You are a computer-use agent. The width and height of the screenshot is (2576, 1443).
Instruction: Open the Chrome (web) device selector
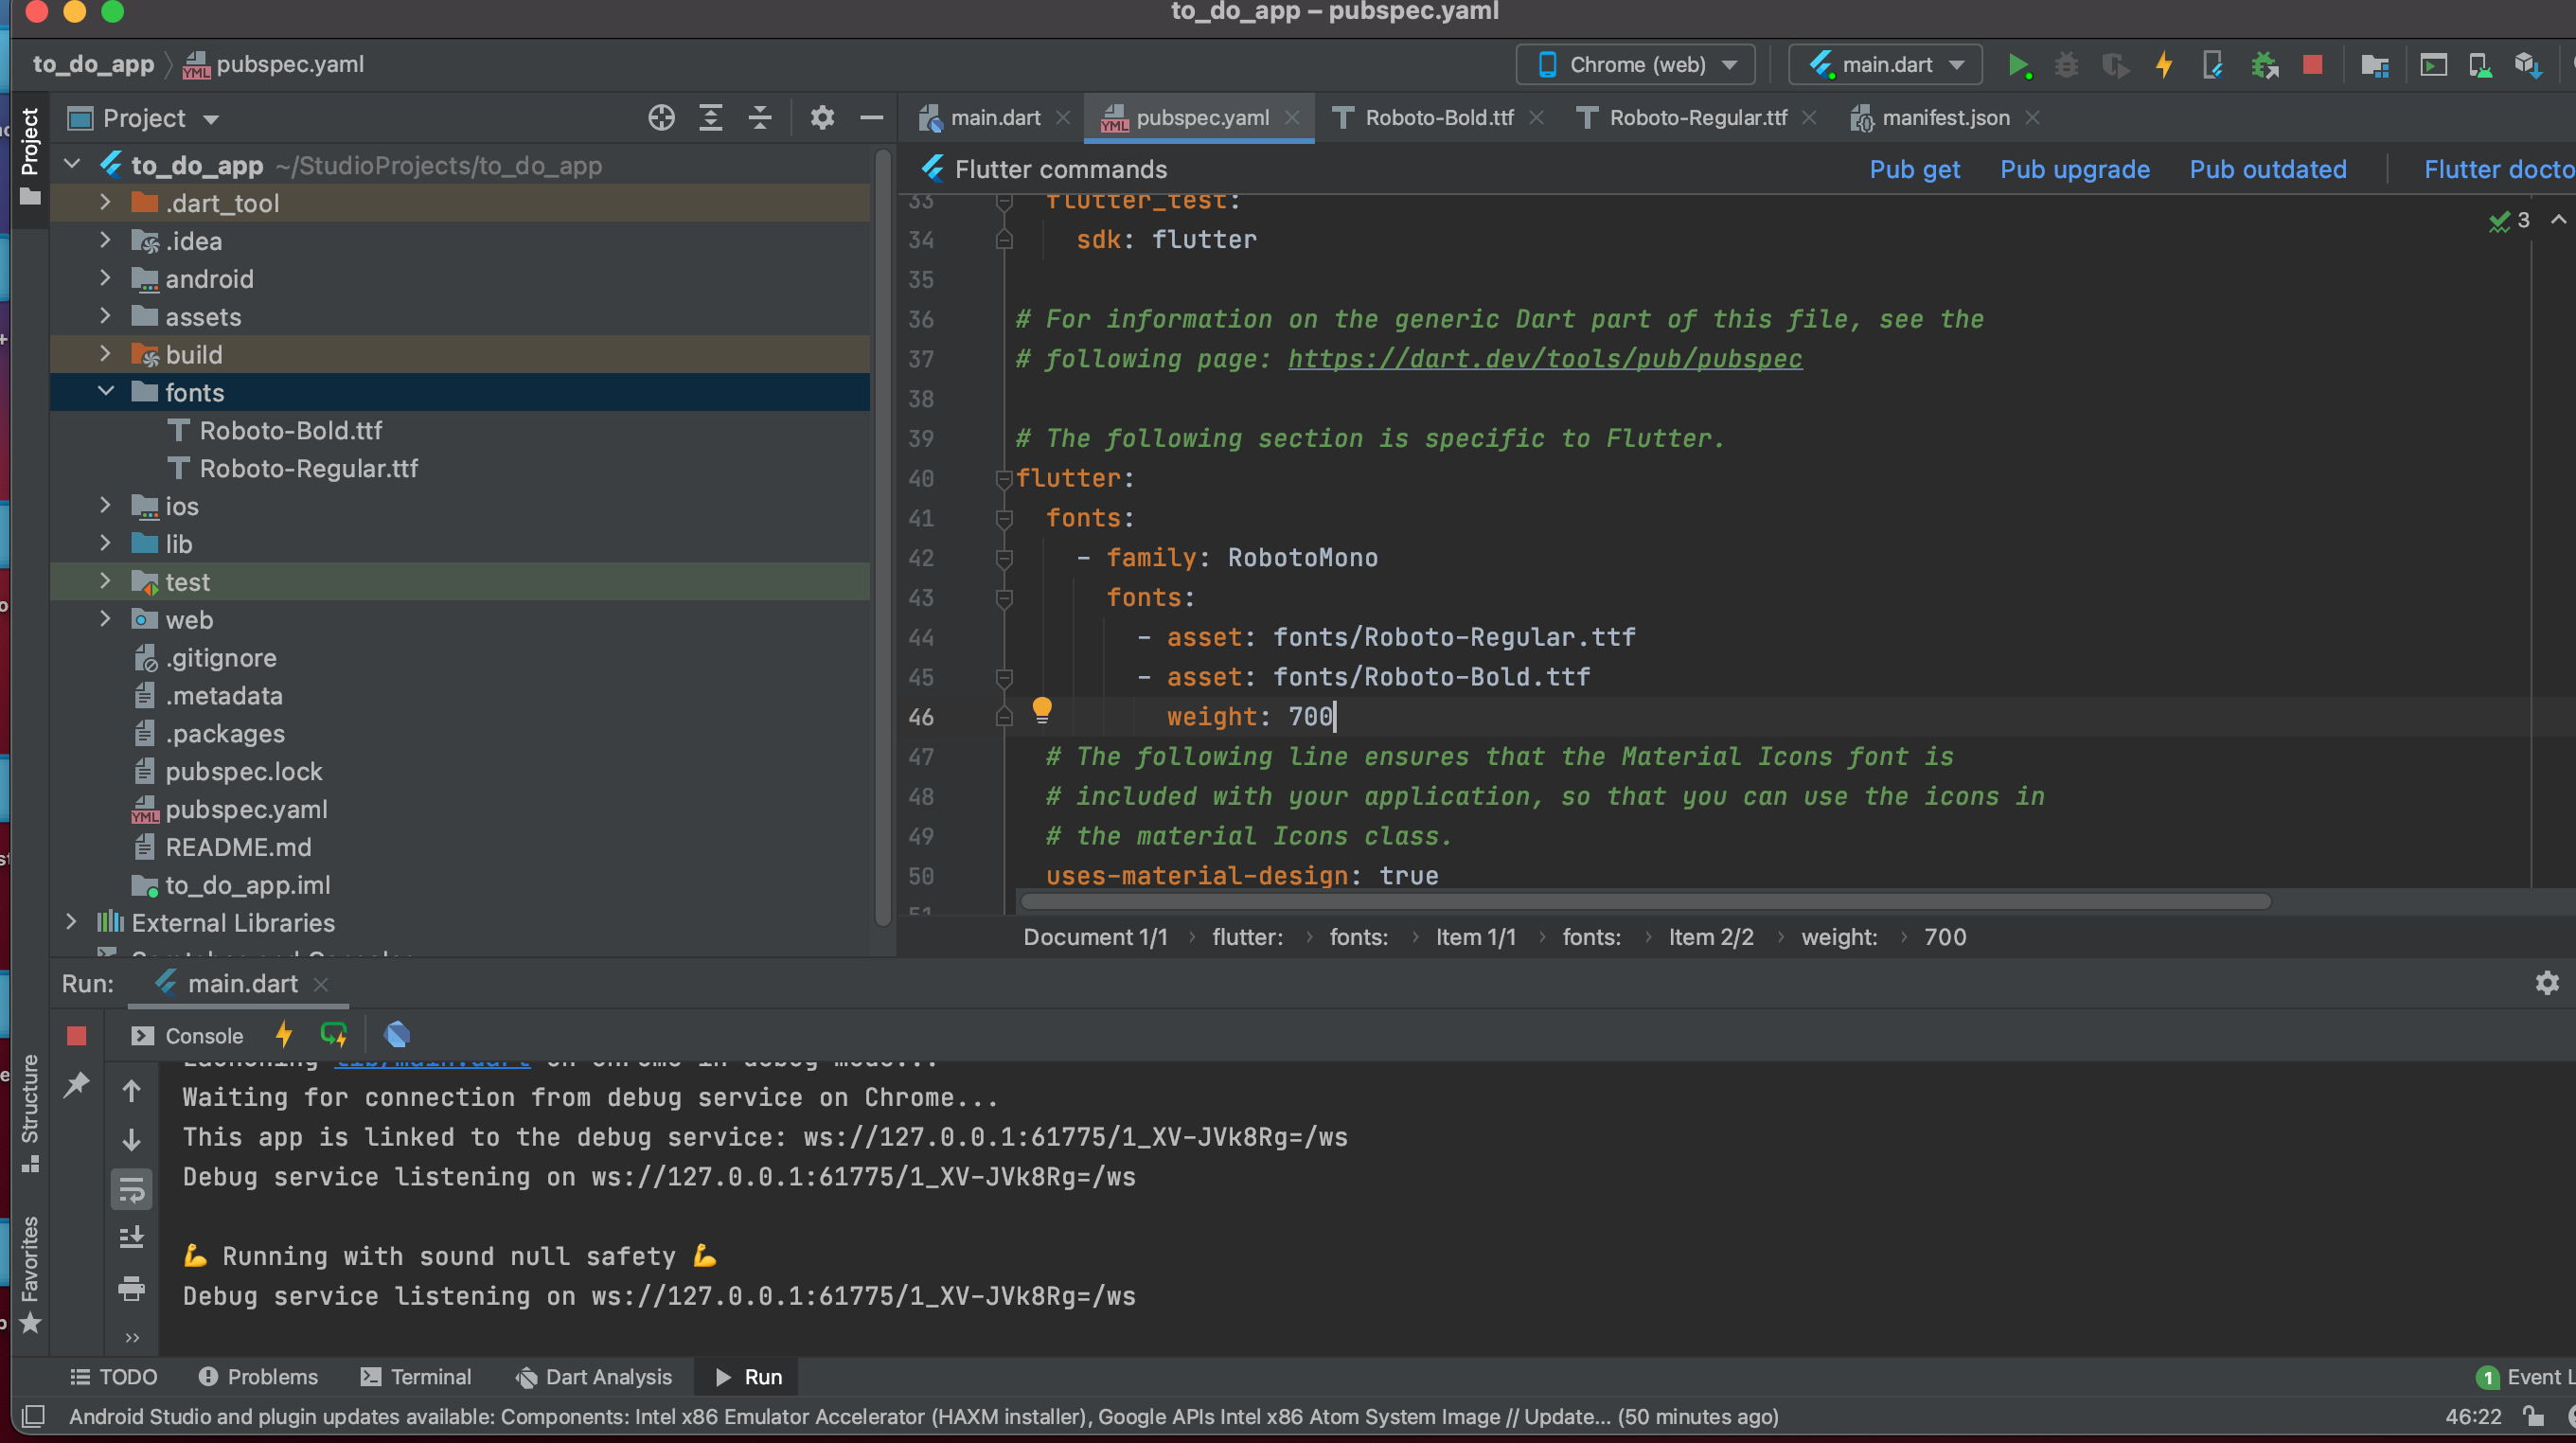tap(1634, 64)
